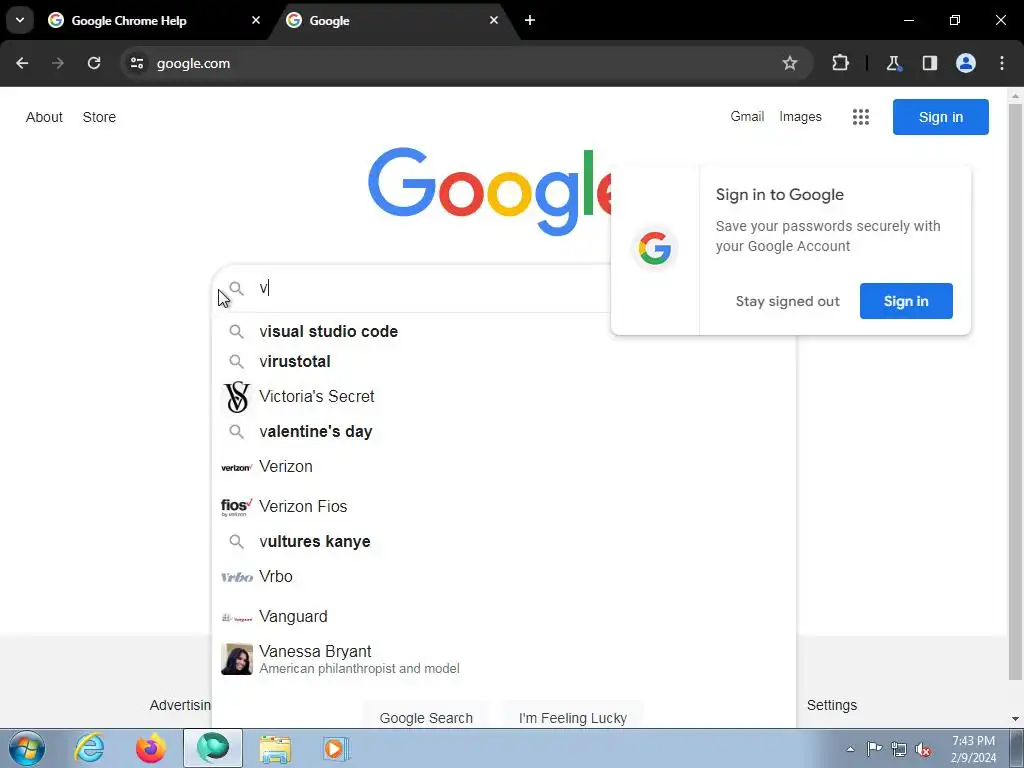Launch Internet Explorer from taskbar
1024x768 pixels.
tap(89, 748)
